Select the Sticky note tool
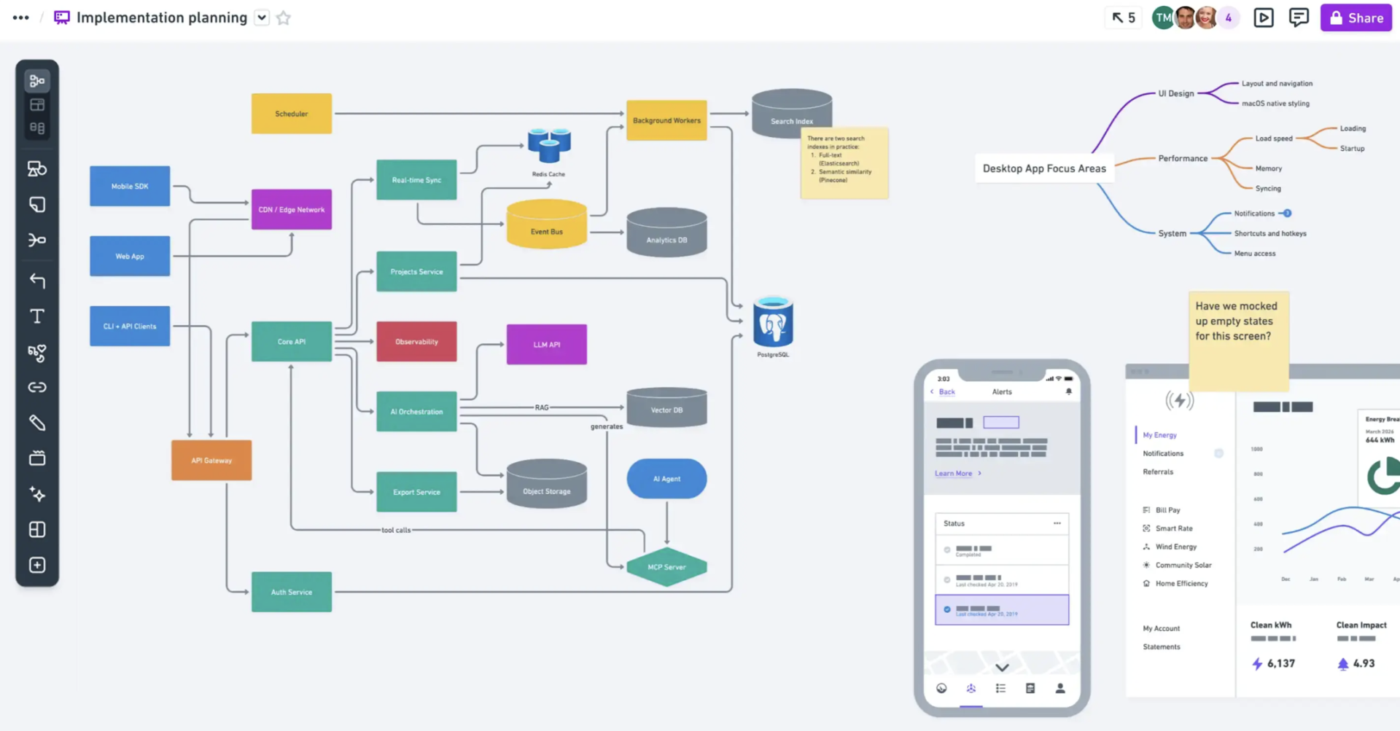 point(37,205)
